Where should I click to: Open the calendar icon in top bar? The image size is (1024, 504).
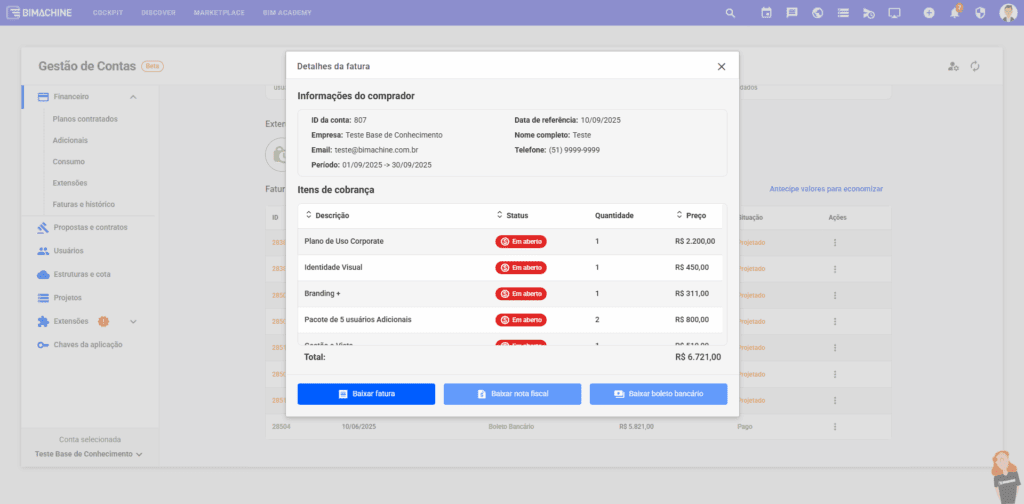coord(766,13)
